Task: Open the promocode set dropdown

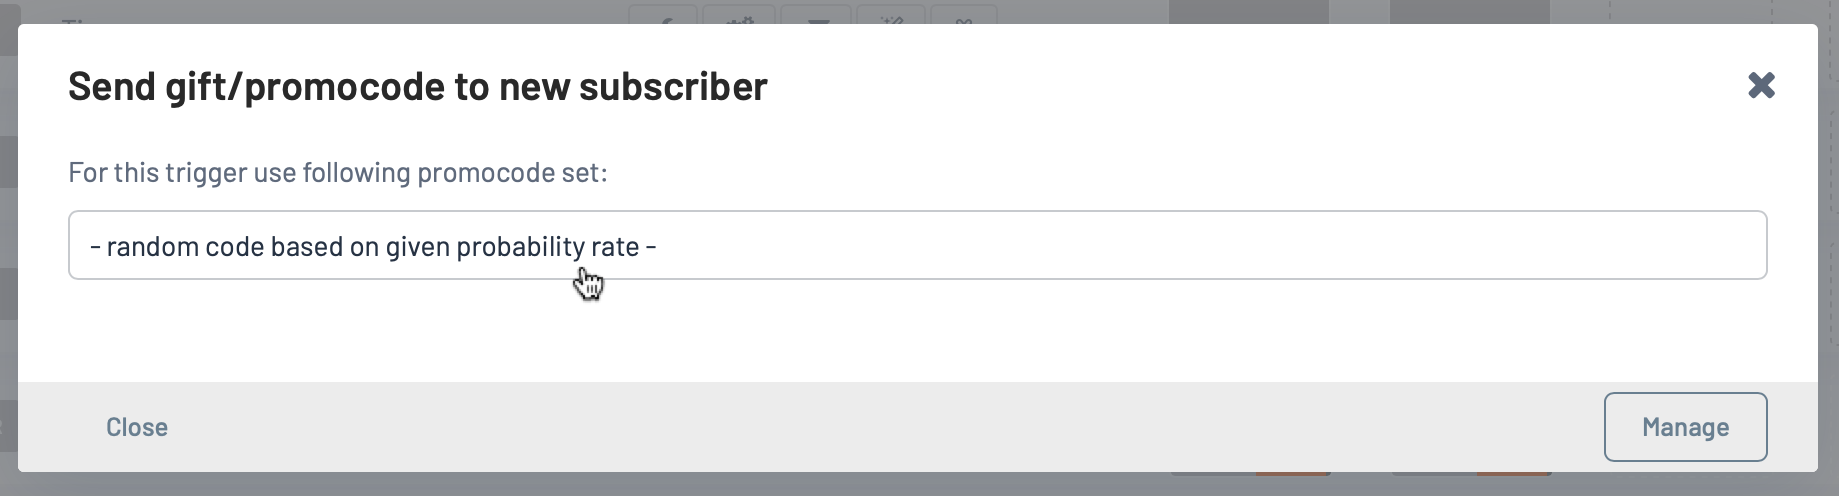Action: [x=917, y=245]
